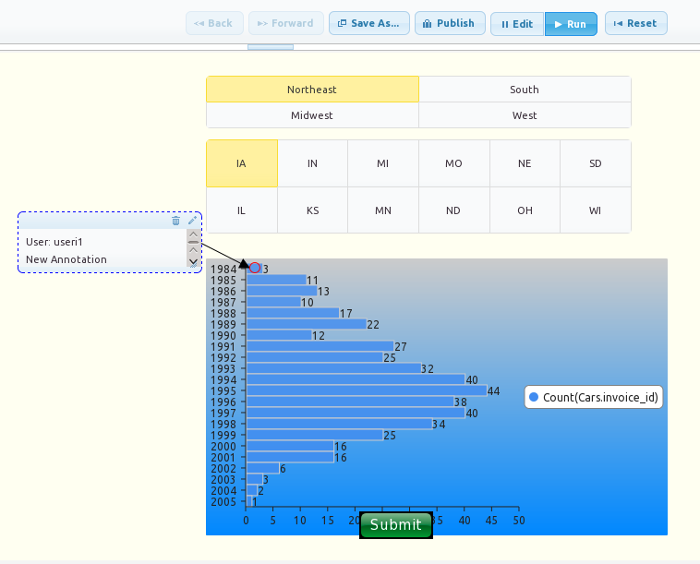Viewport: 700px width, 564px height.
Task: Switch to Edit mode
Action: [x=517, y=24]
